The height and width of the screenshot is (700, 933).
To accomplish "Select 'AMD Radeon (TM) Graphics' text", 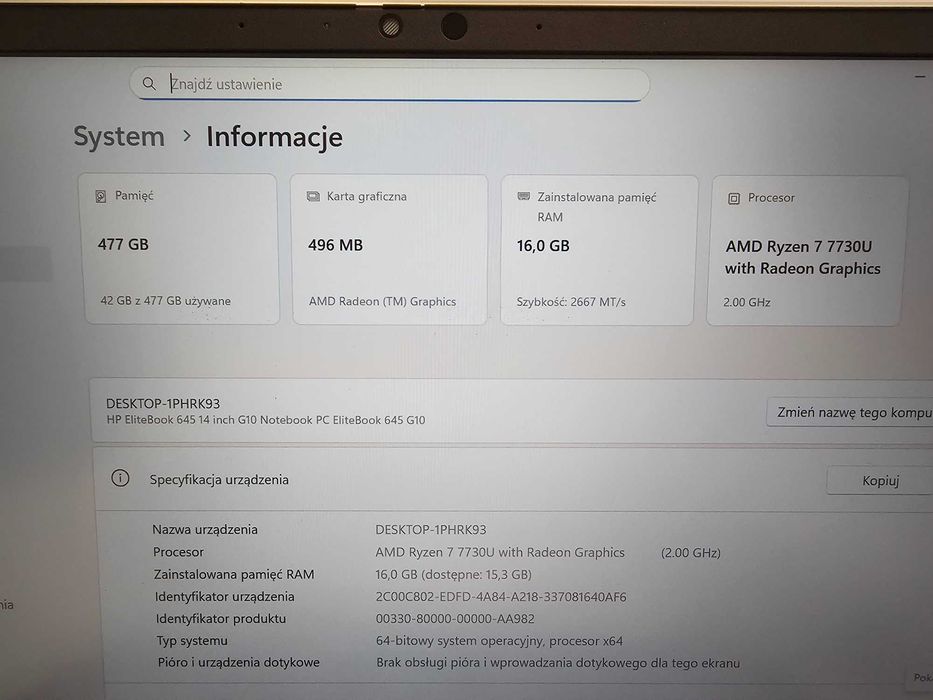I will coord(382,301).
